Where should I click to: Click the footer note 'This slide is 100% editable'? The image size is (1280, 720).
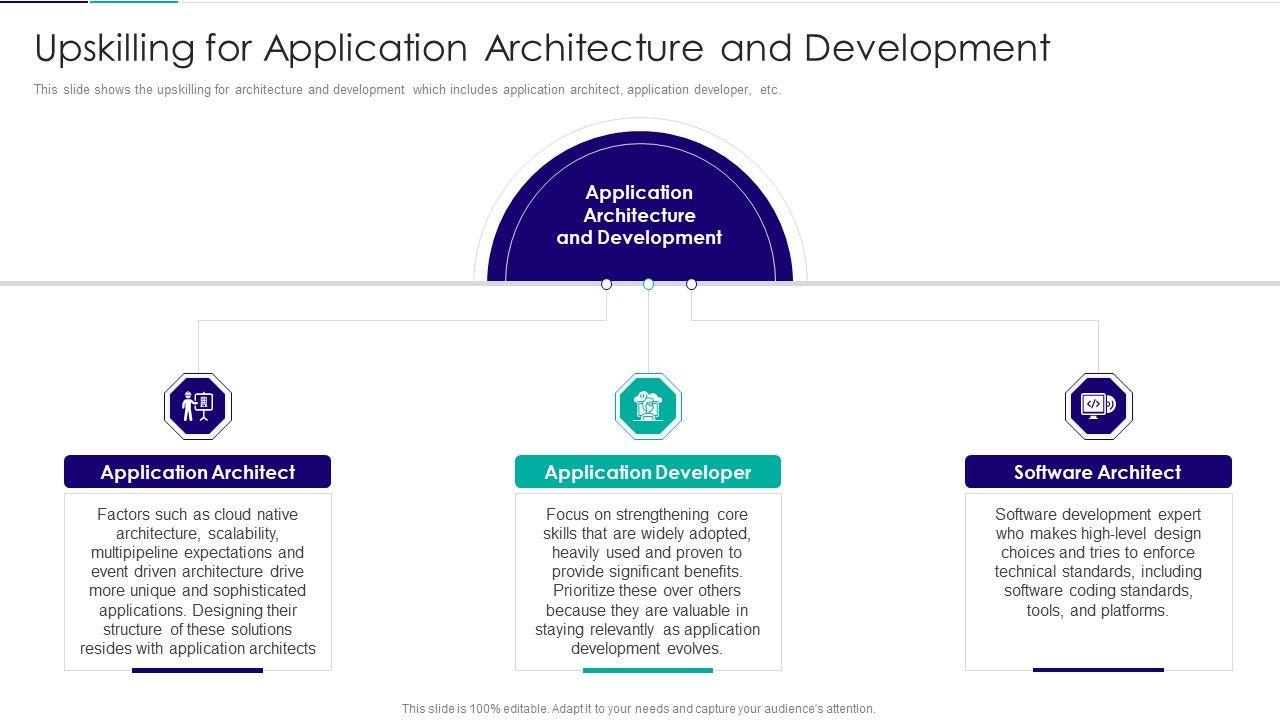(x=639, y=709)
